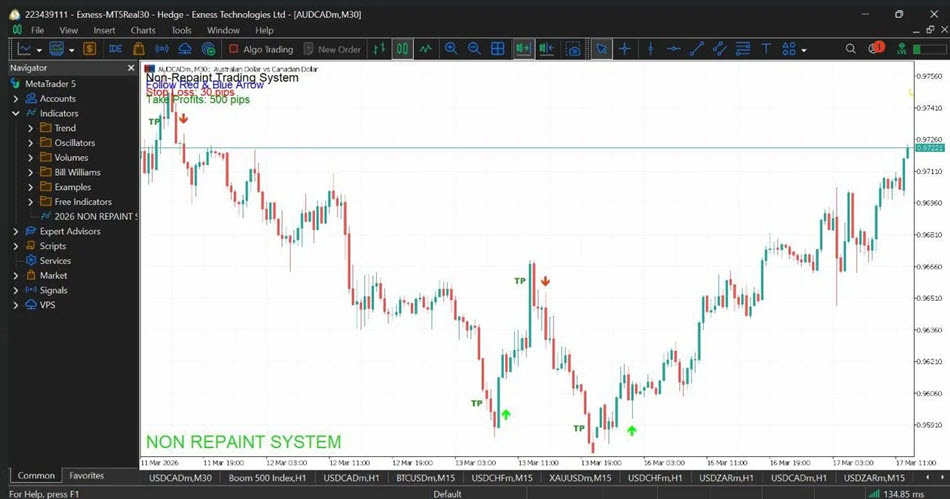Collapse the Indicators tree node
Viewport: 950px width, 499px height.
(x=16, y=113)
